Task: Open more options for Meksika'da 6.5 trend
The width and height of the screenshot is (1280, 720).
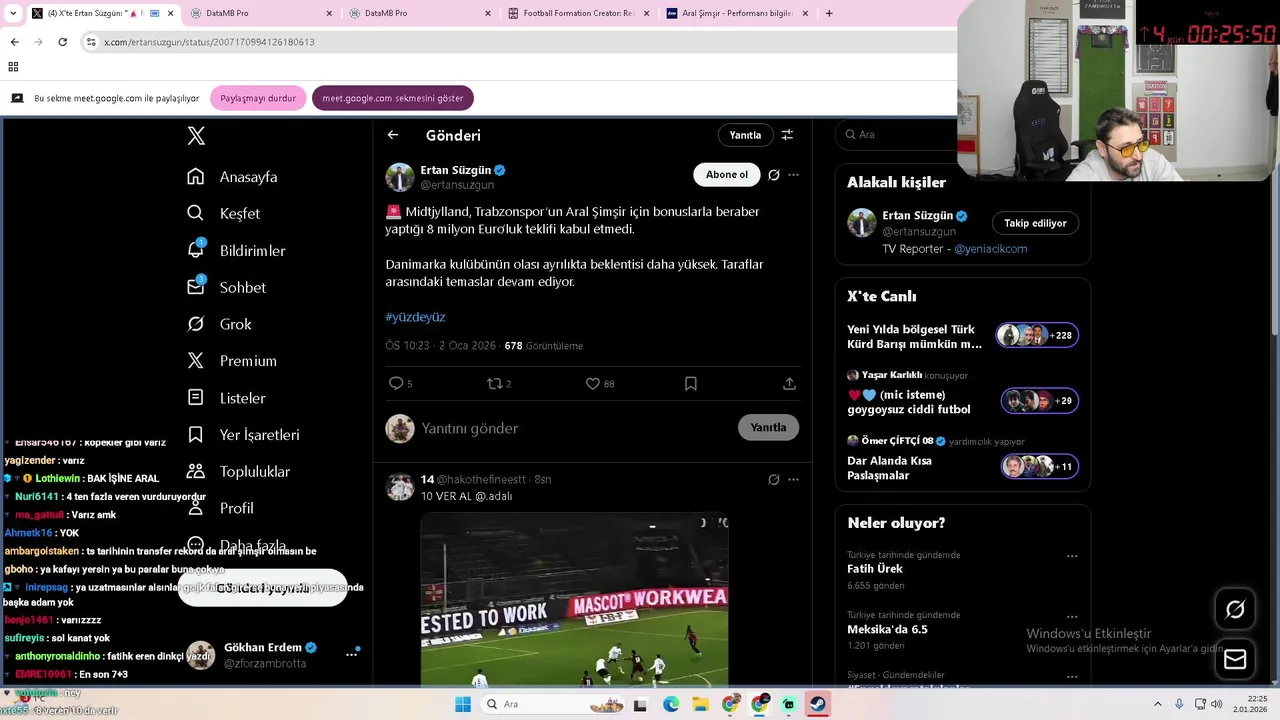Action: tap(1071, 616)
